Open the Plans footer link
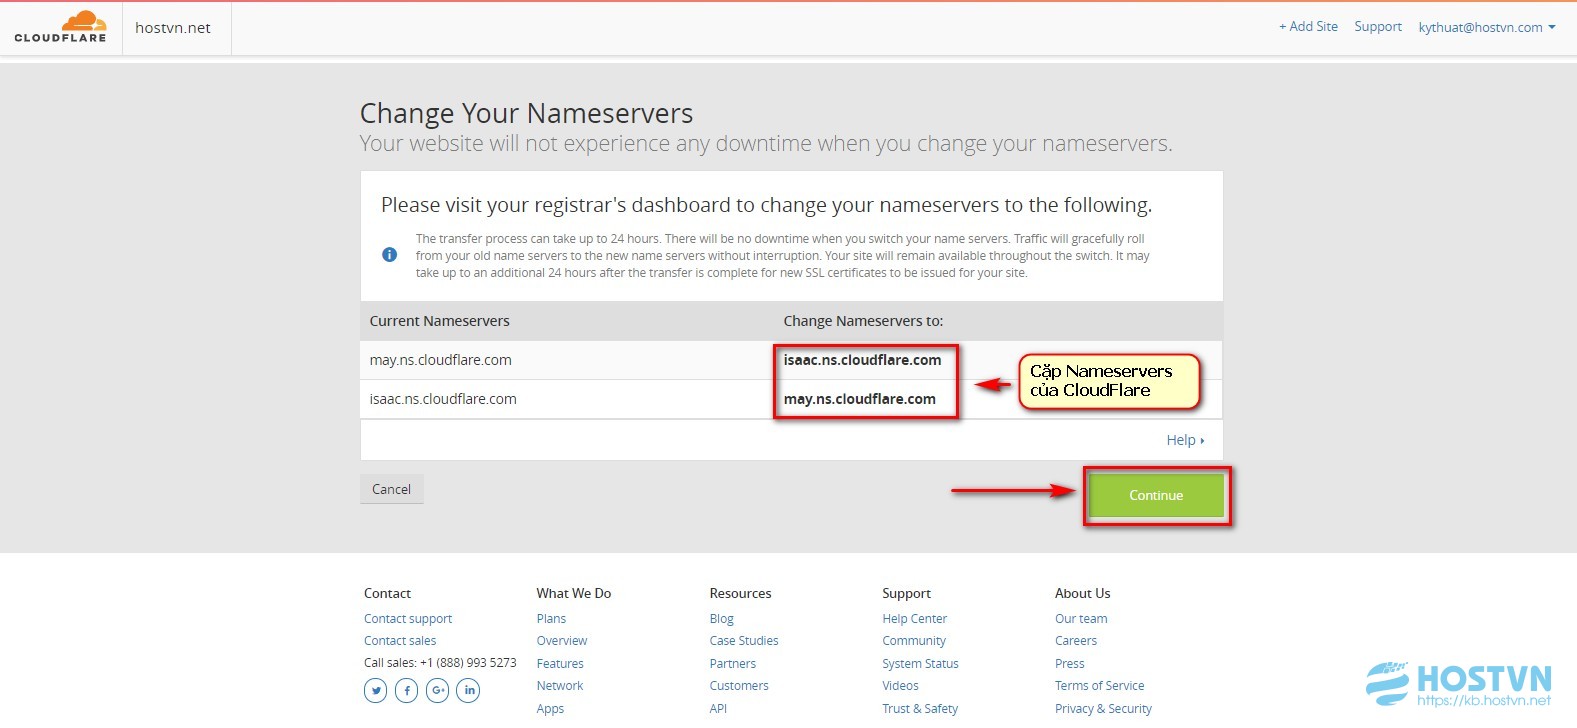1577x728 pixels. click(x=551, y=619)
